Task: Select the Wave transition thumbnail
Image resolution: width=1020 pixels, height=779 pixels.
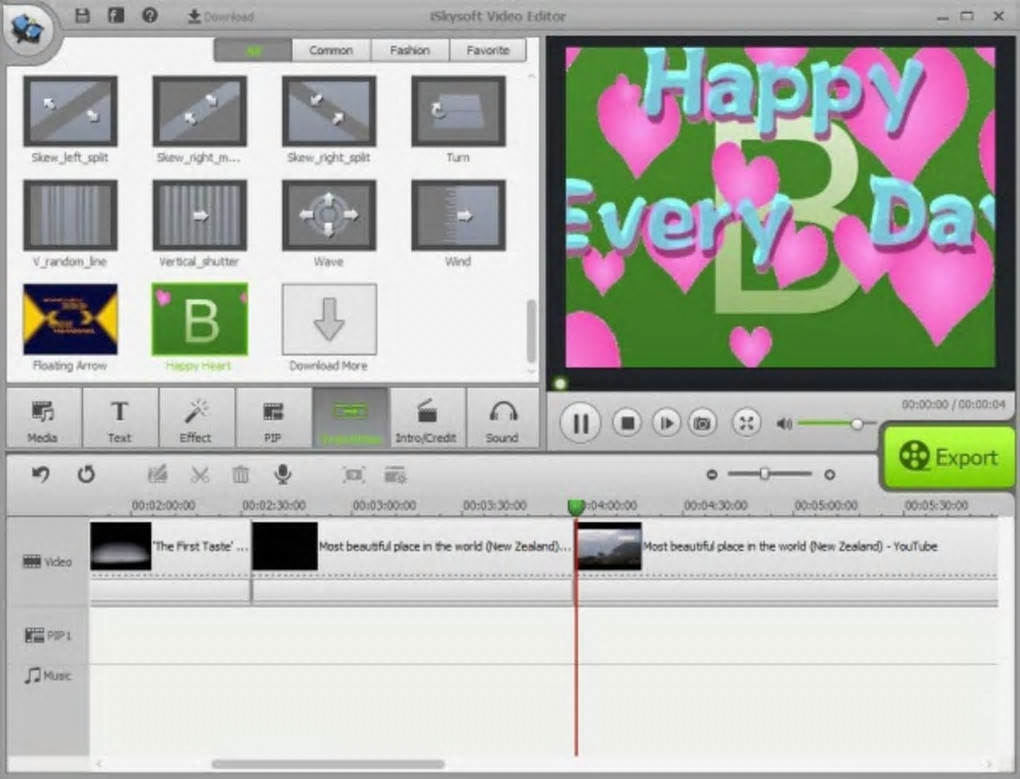Action: point(329,215)
